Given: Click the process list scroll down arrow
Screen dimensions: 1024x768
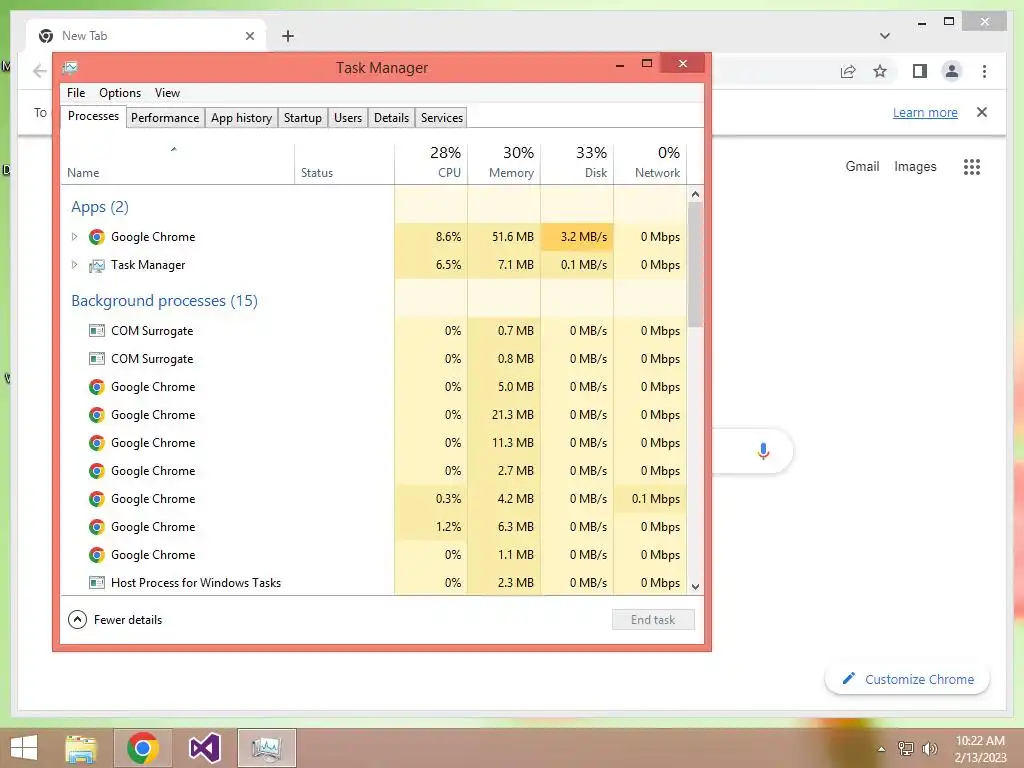Looking at the screenshot, I should (x=696, y=586).
